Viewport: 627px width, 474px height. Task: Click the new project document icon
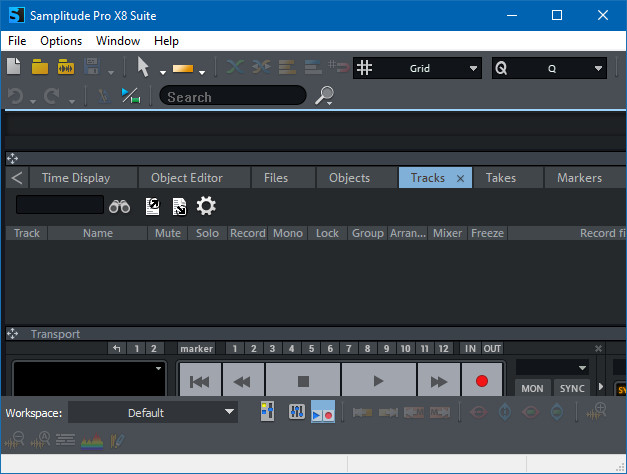(14, 67)
